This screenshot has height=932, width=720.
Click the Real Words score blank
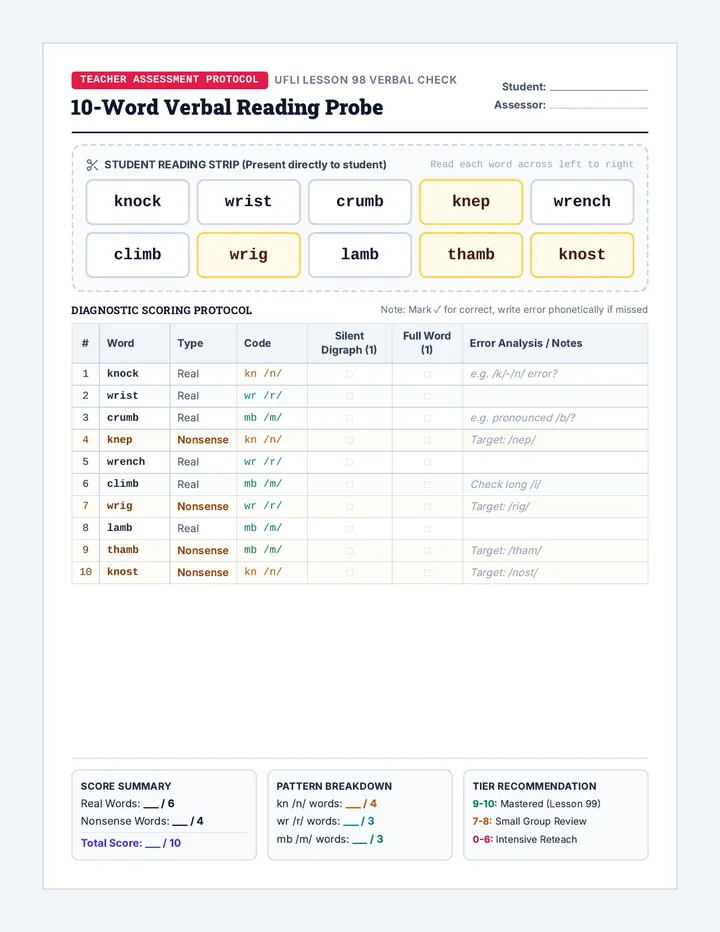(x=150, y=804)
